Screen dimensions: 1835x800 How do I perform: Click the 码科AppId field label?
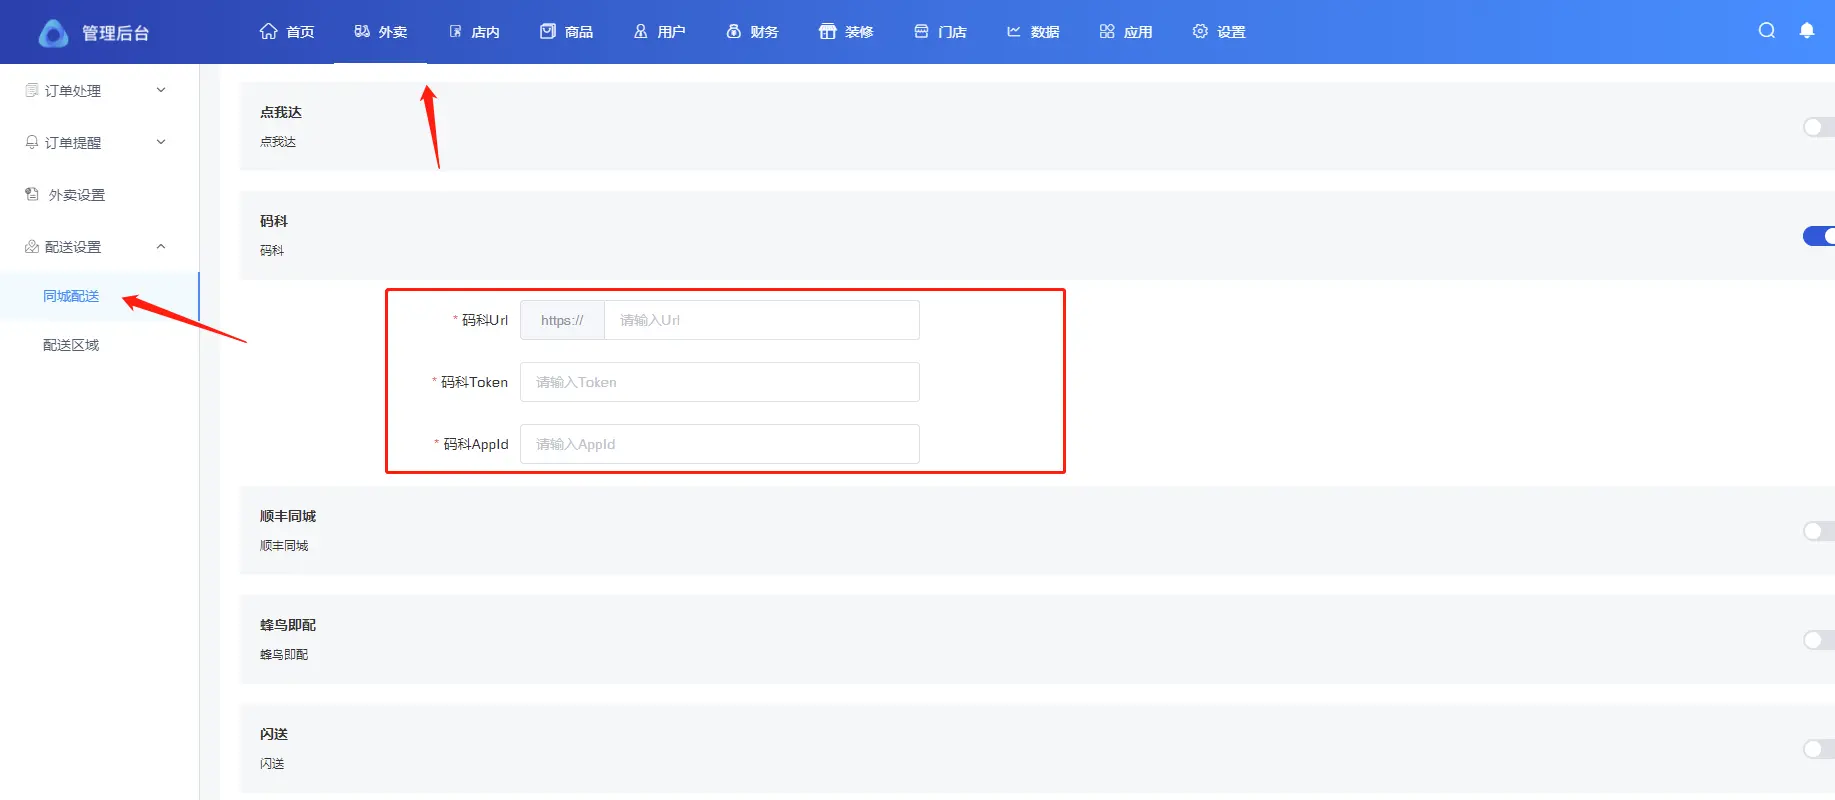point(475,444)
